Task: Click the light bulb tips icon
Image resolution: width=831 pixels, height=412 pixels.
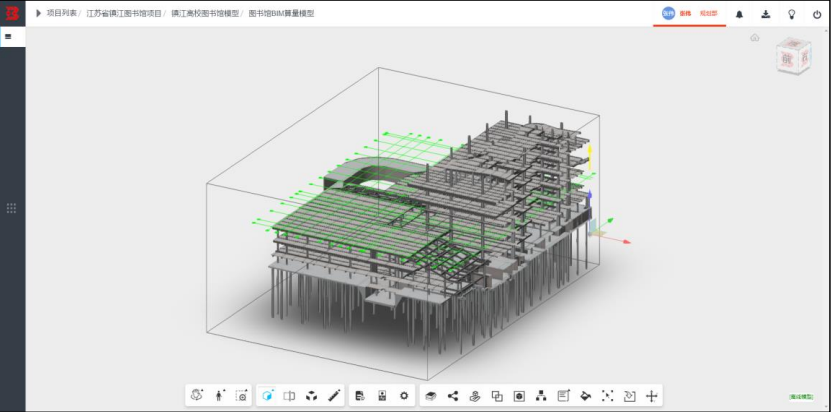Action: click(792, 14)
